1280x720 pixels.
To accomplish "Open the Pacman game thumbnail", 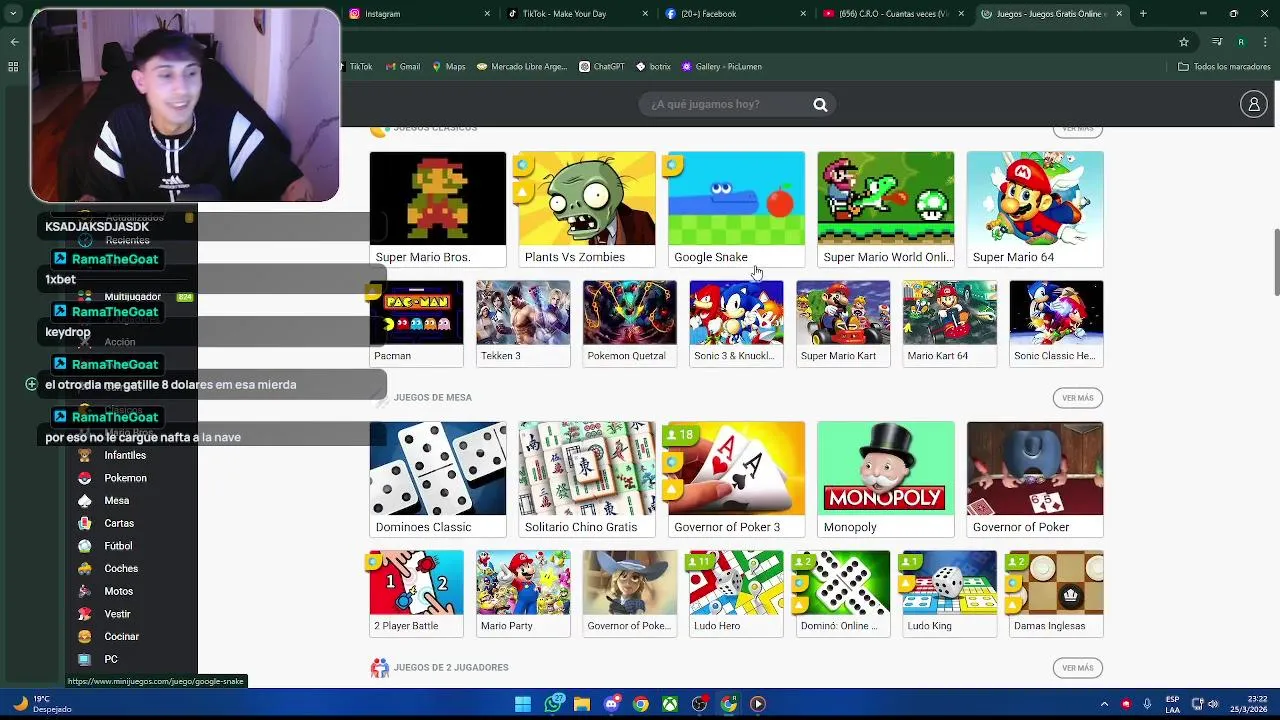I will point(416,313).
